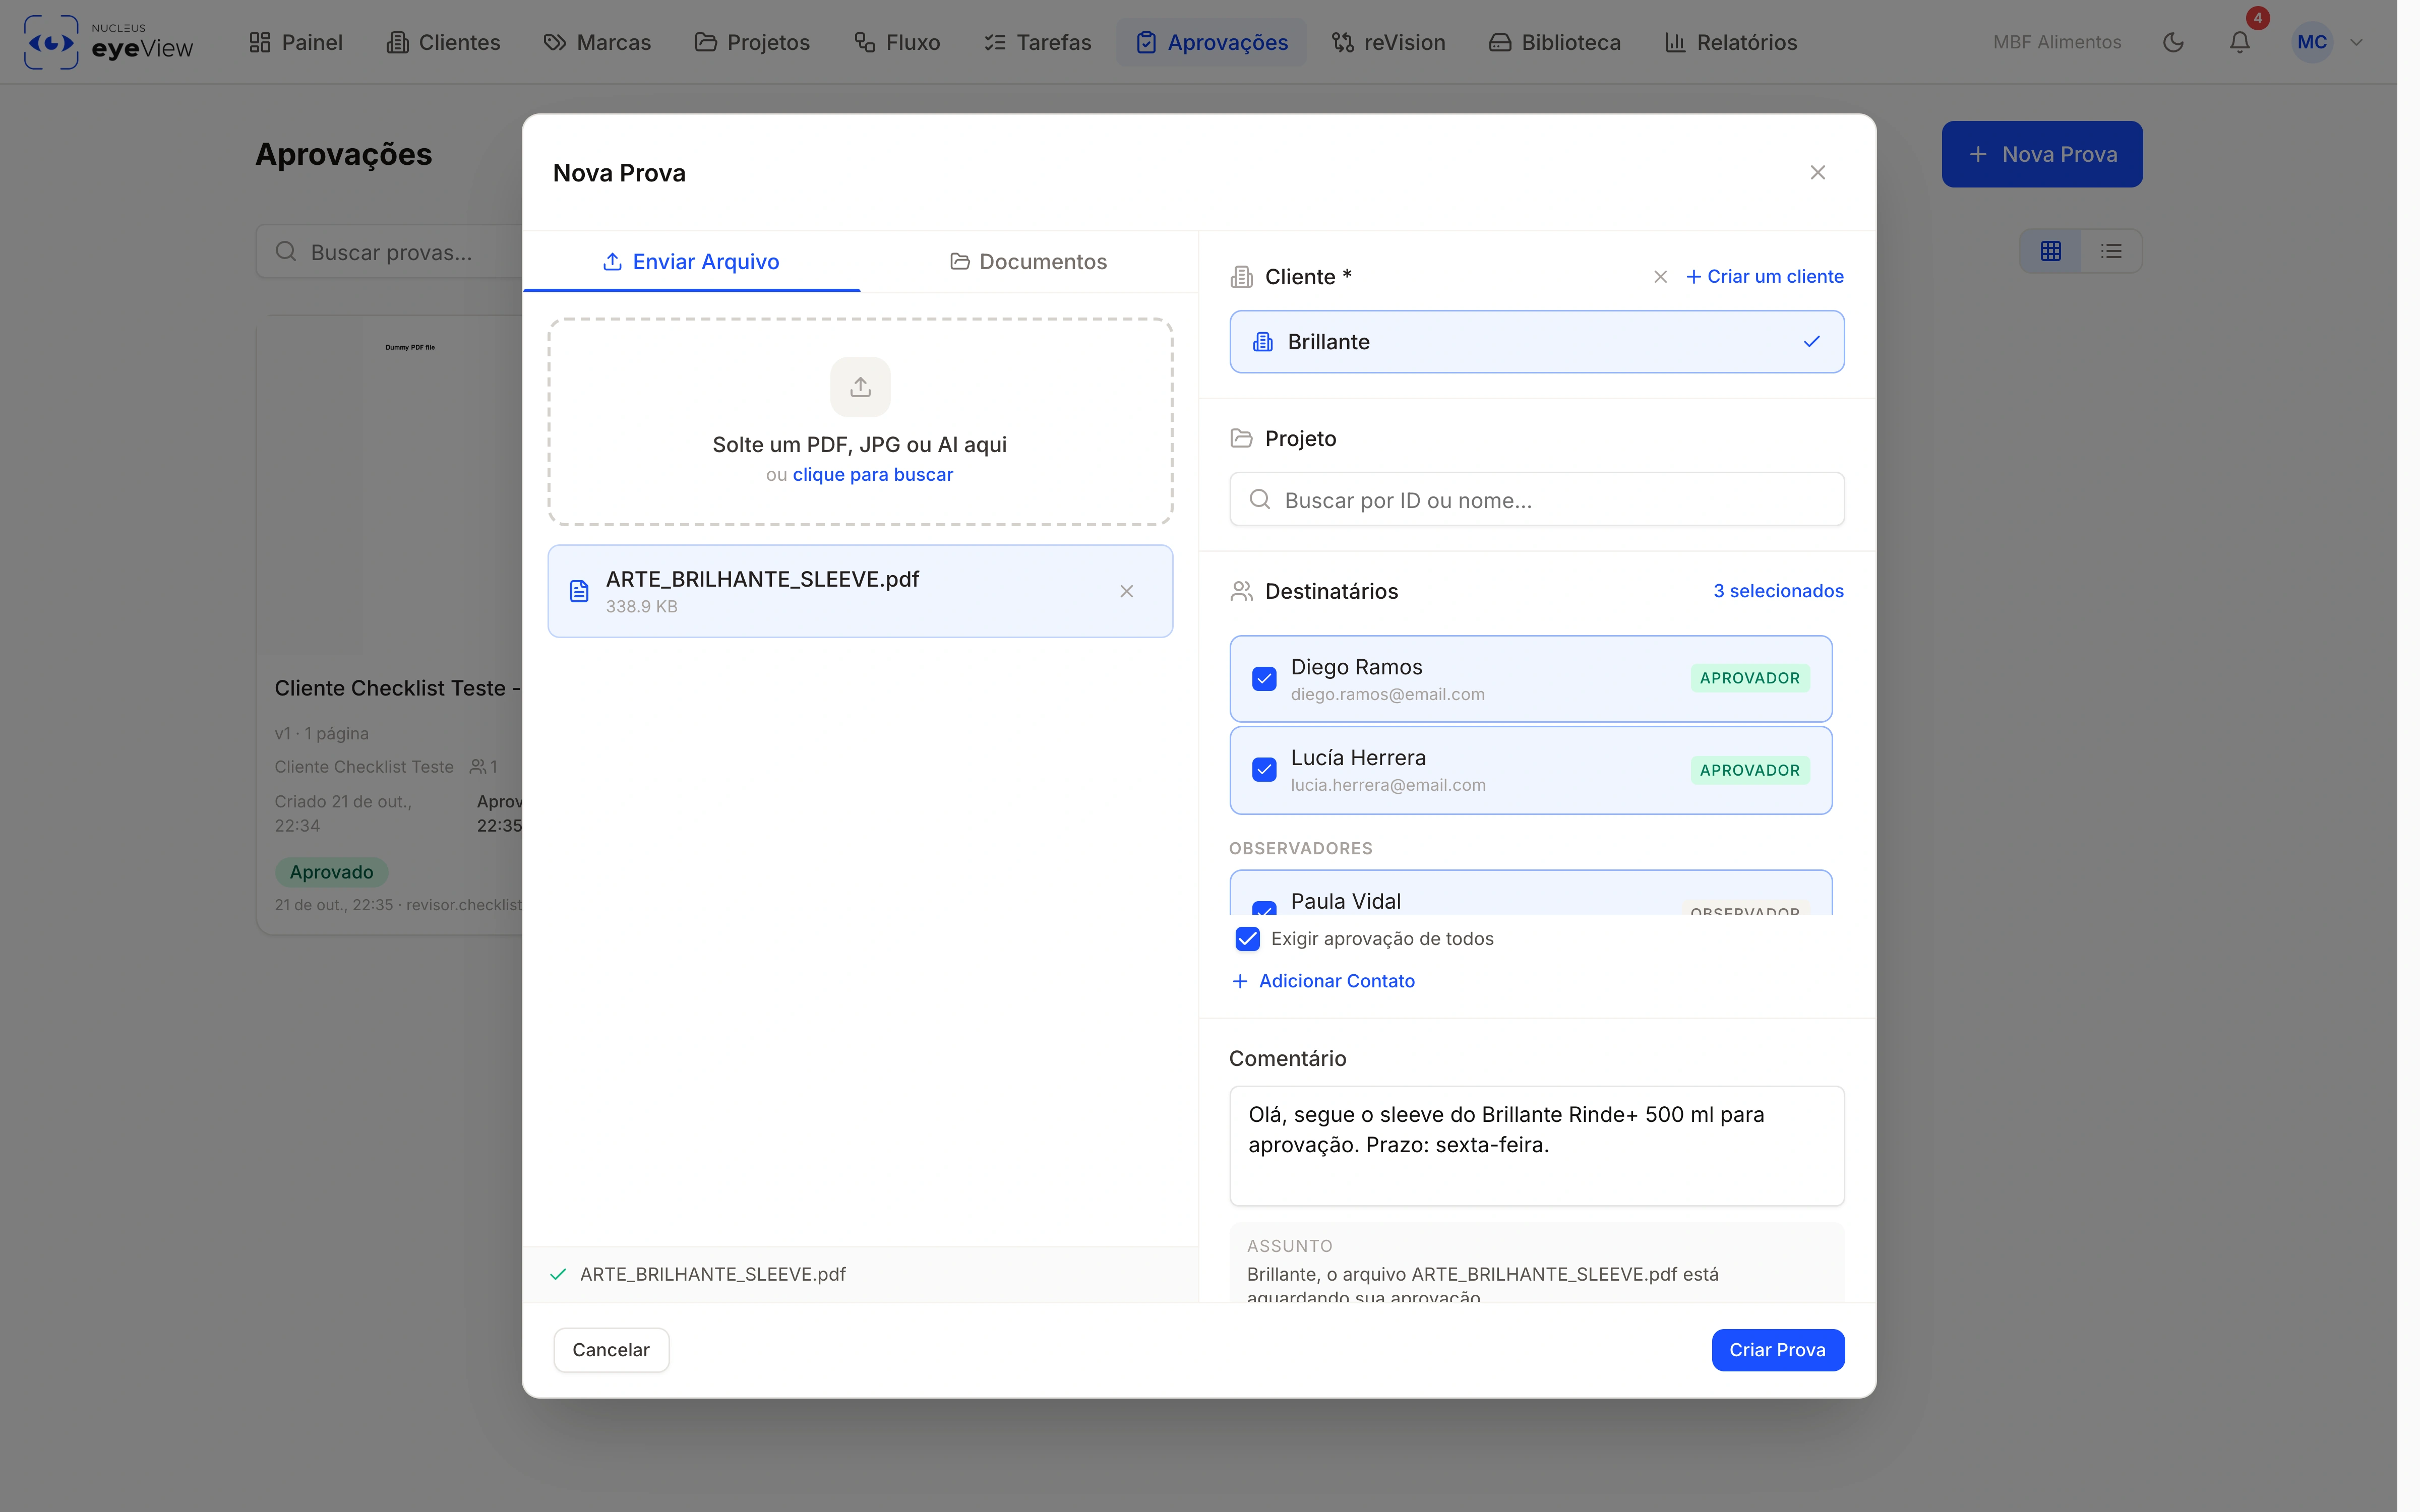Open Cliente Checklist Teste proof thumbnail
The image size is (2420, 1512).
point(390,487)
